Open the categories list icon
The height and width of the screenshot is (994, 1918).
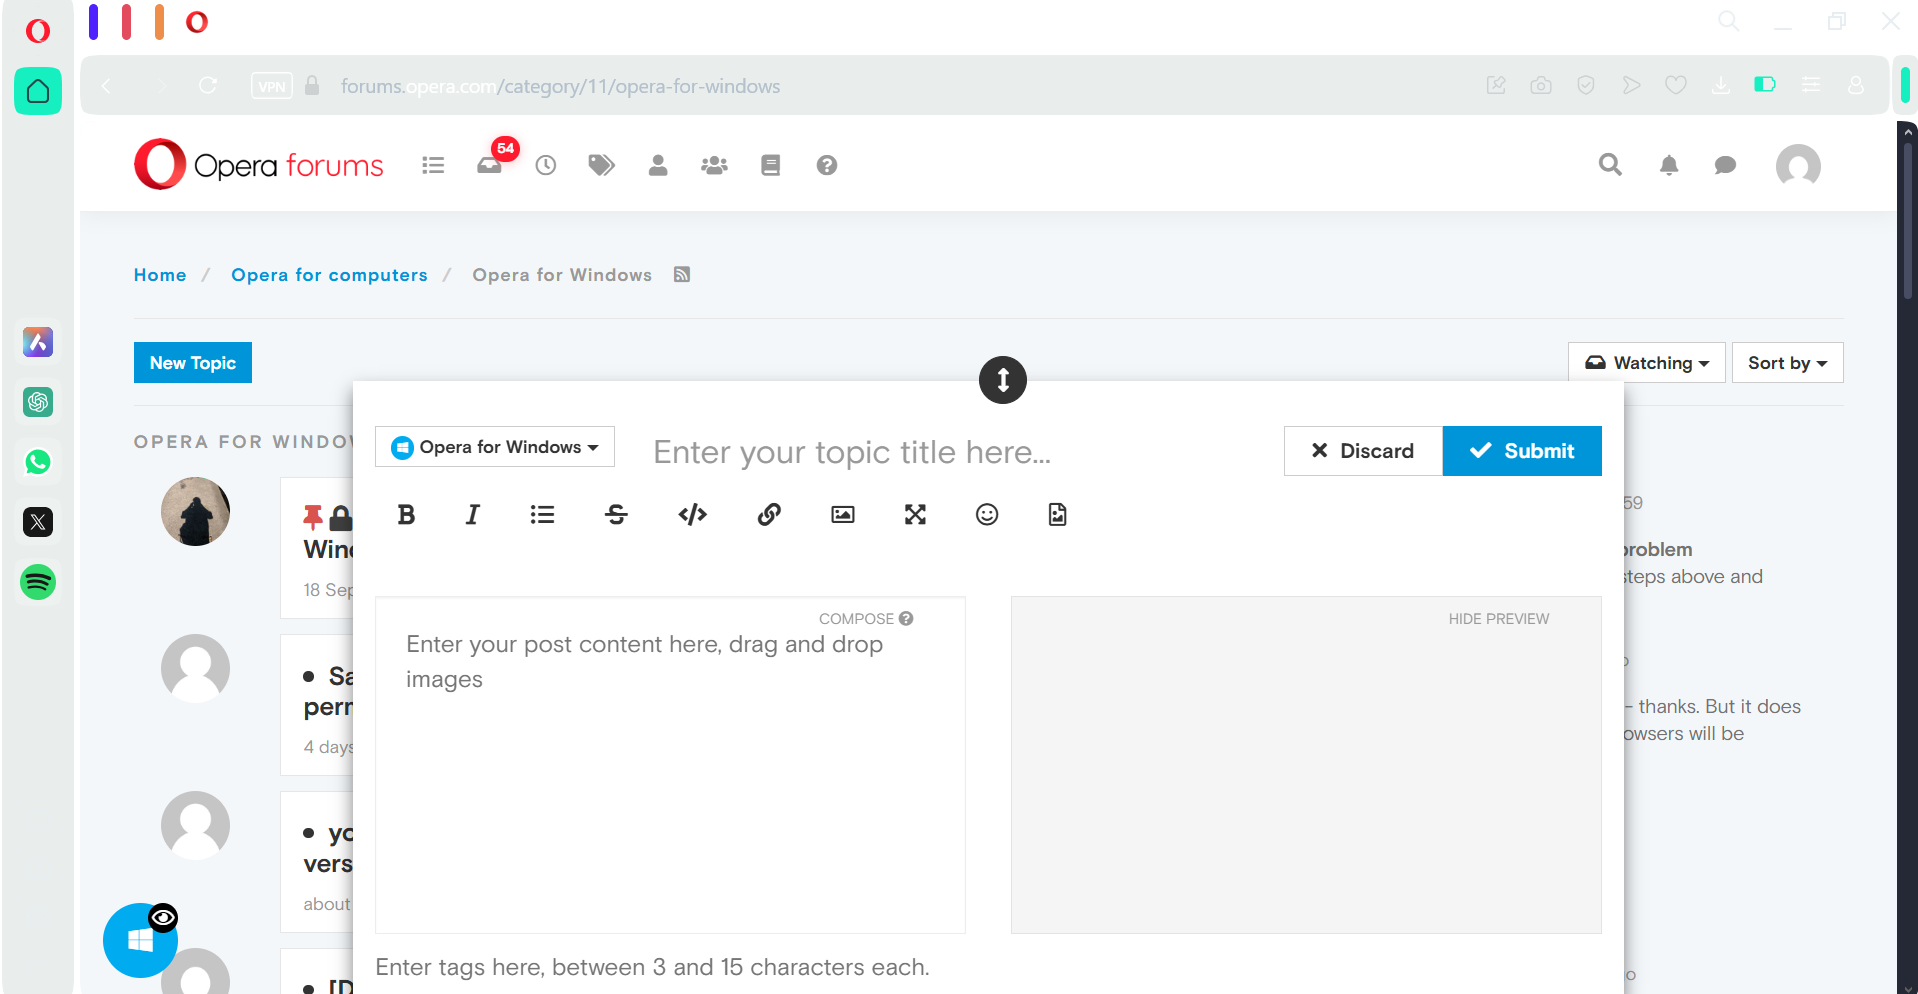pos(433,165)
